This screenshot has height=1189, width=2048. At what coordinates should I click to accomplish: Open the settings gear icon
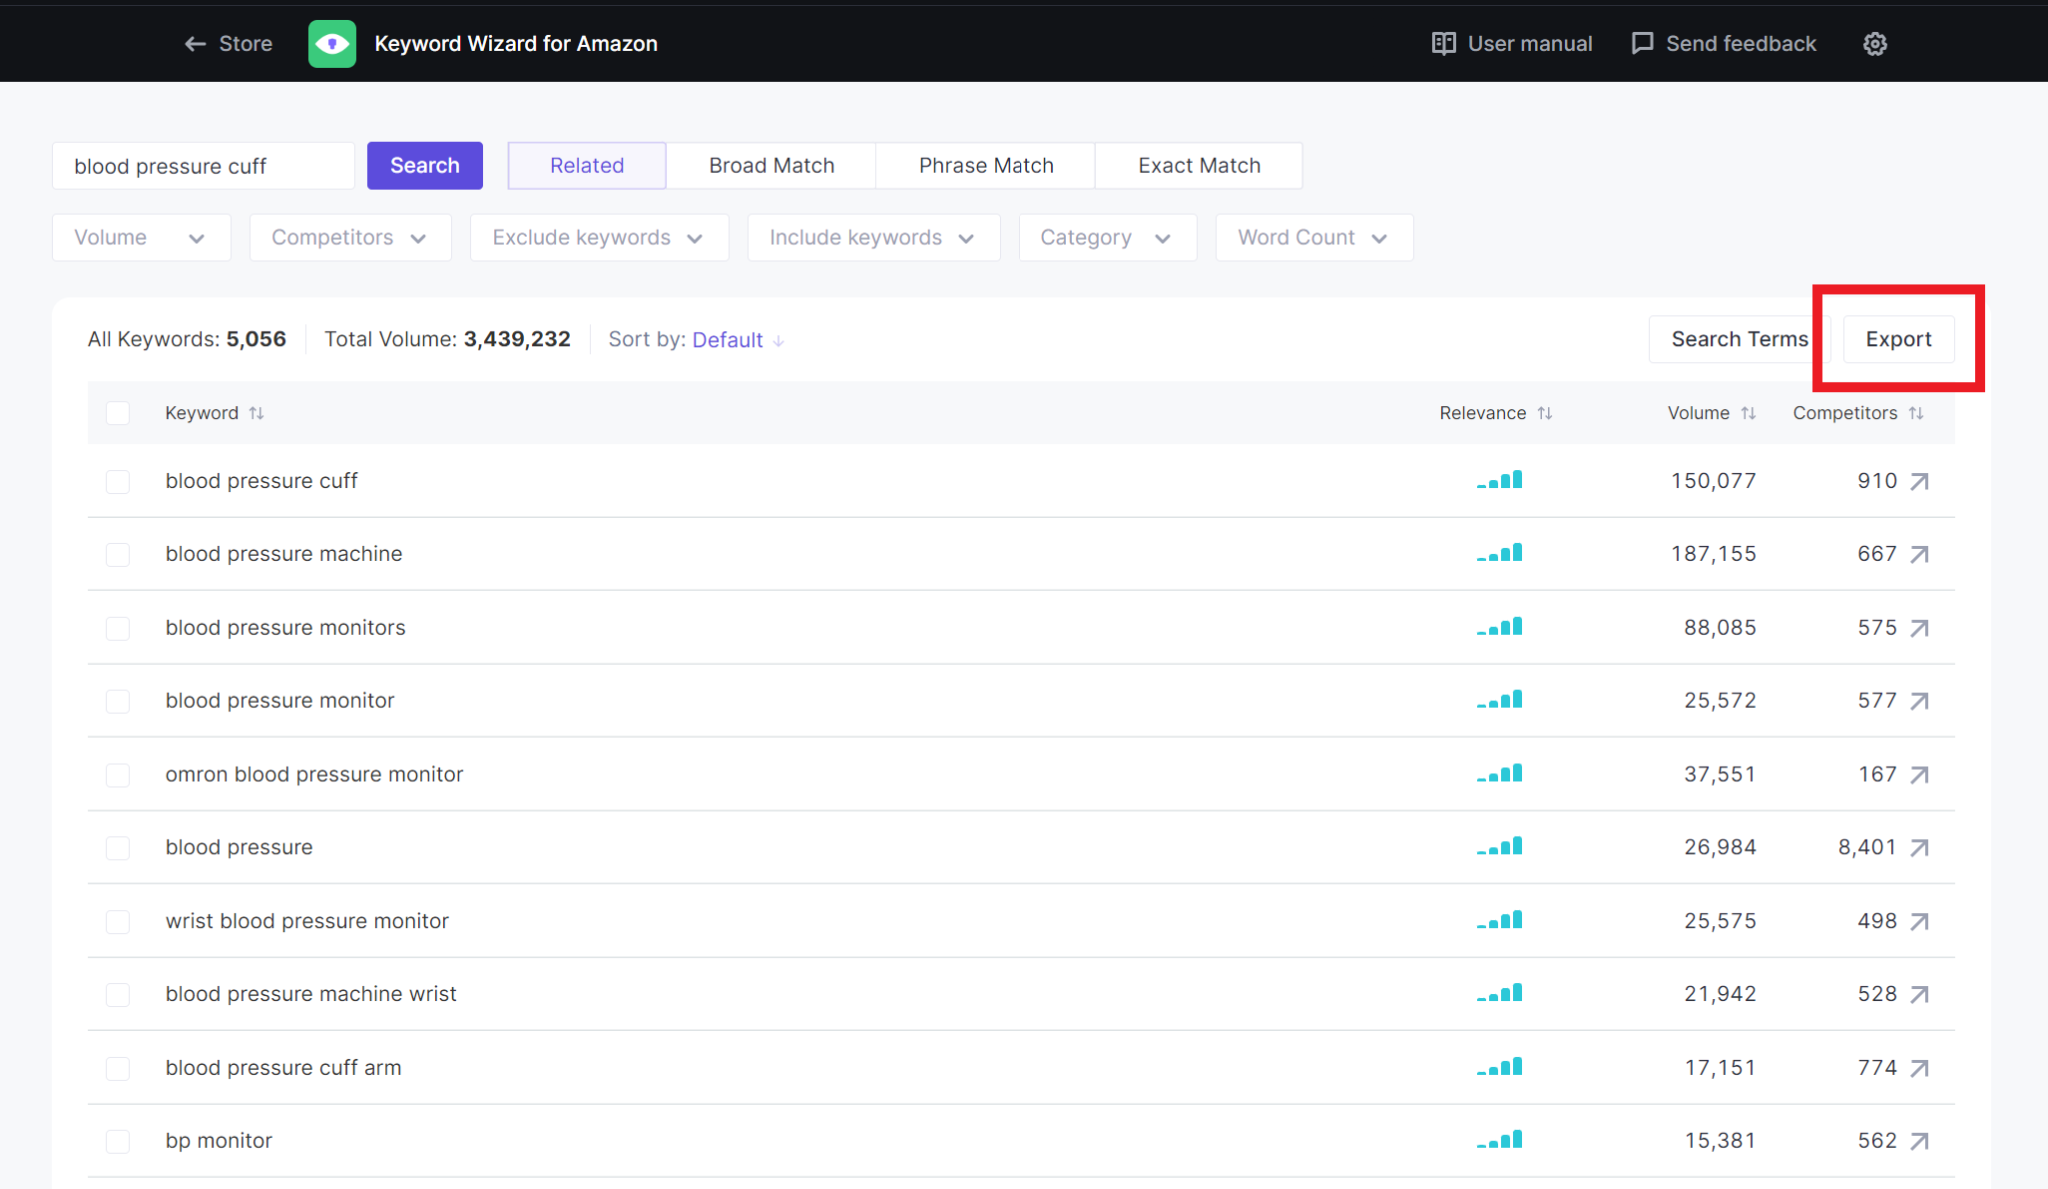tap(1875, 44)
